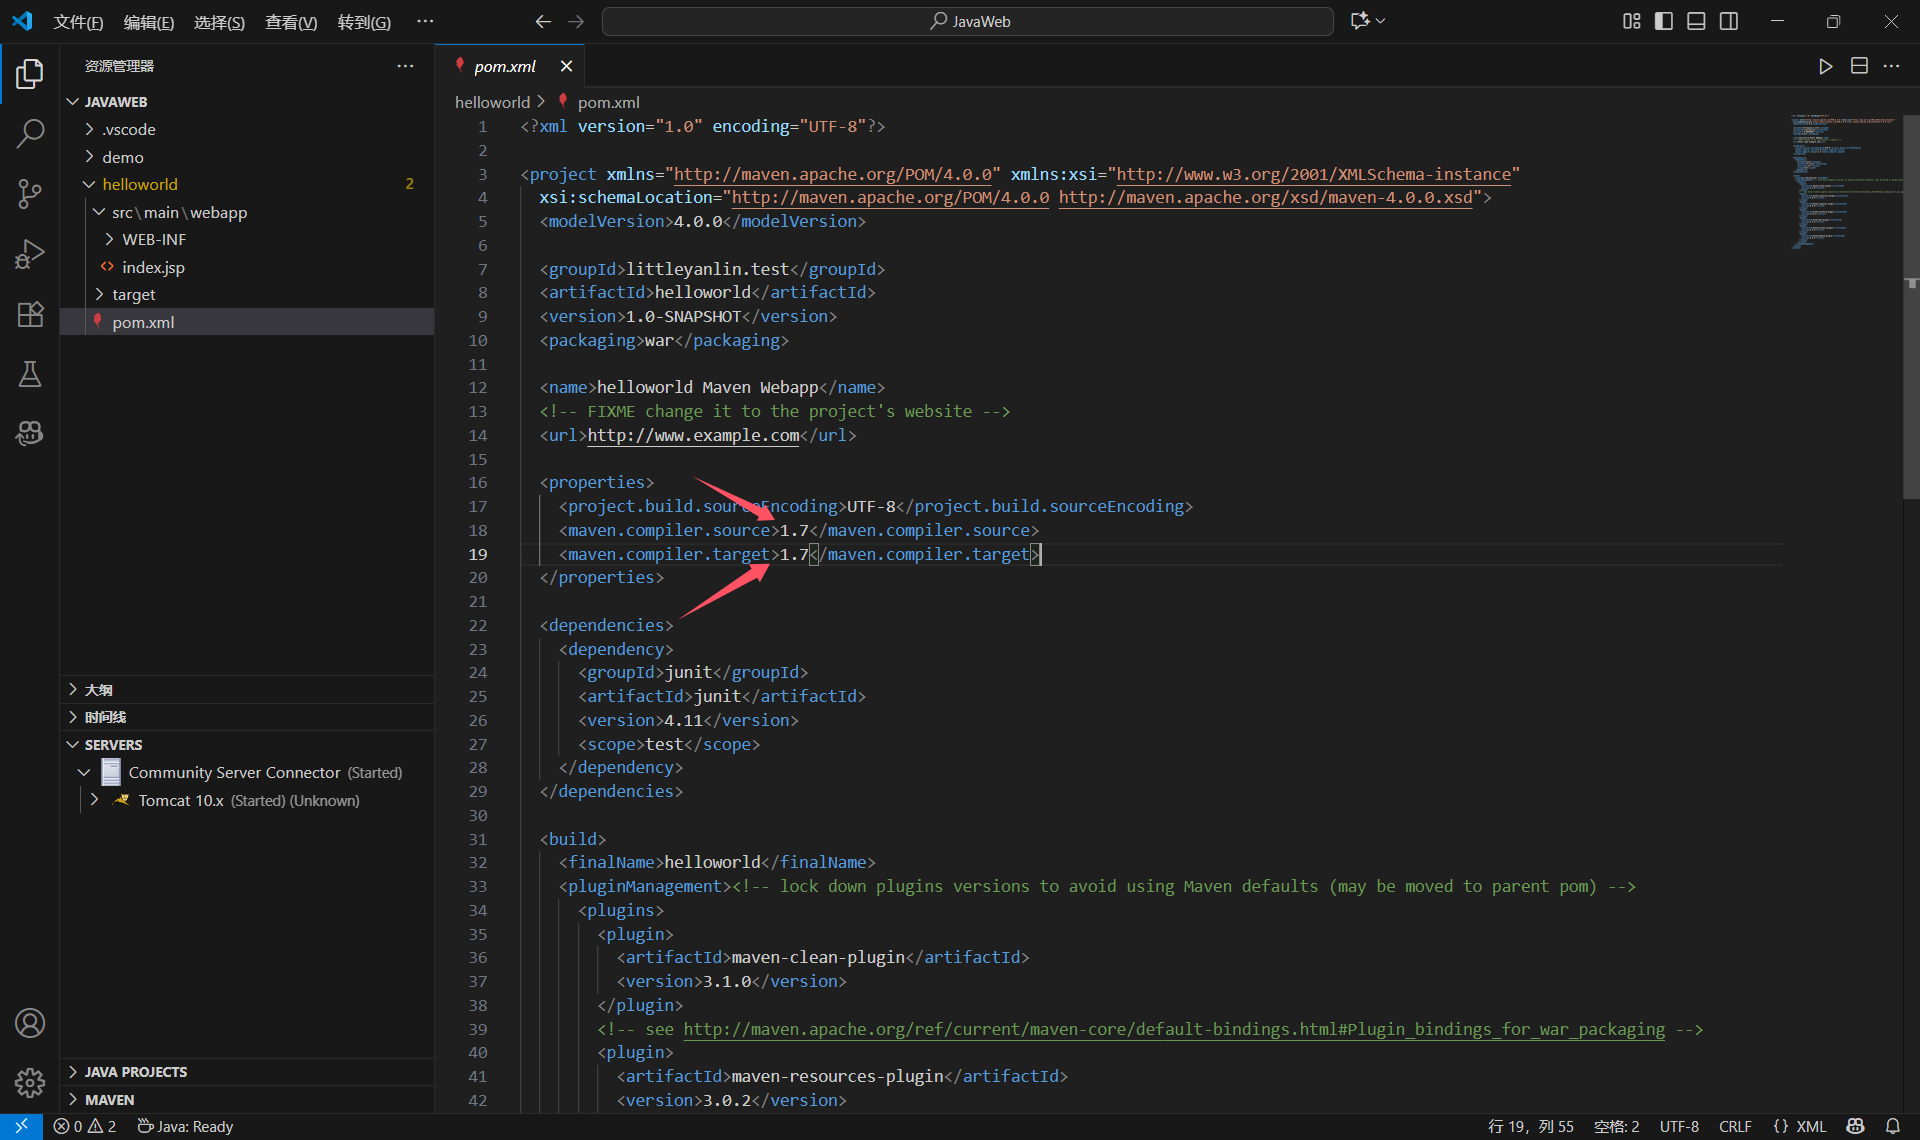This screenshot has width=1920, height=1140.
Task: Open the Search view in the activity bar
Action: click(x=30, y=133)
